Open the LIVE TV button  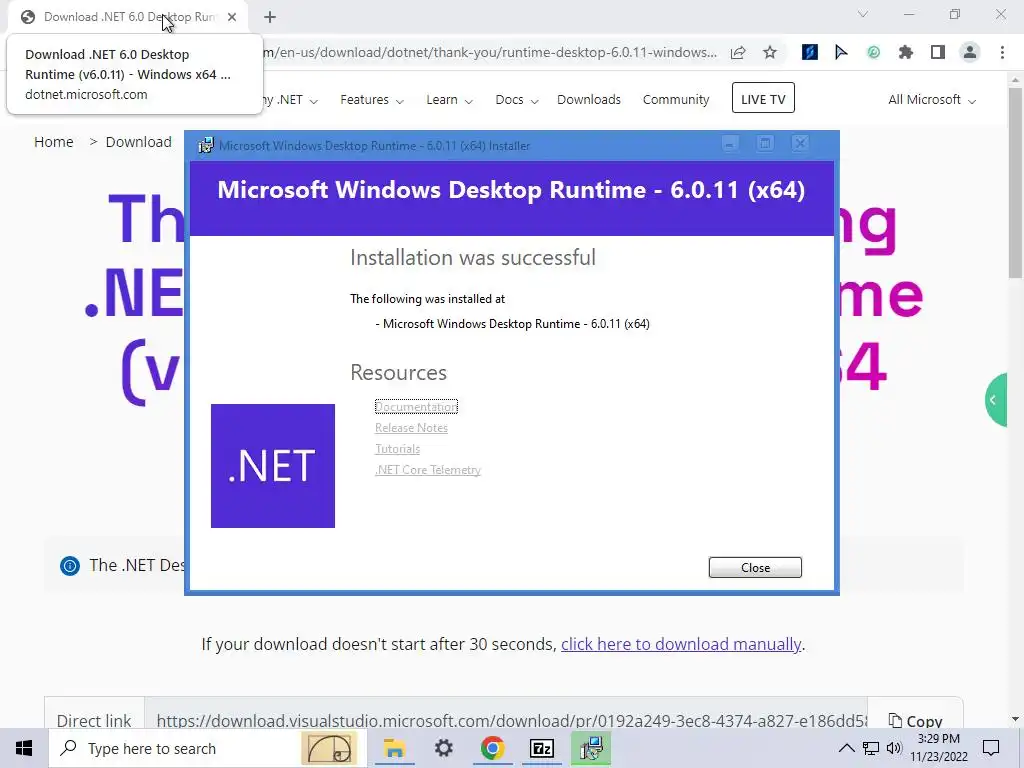(763, 98)
